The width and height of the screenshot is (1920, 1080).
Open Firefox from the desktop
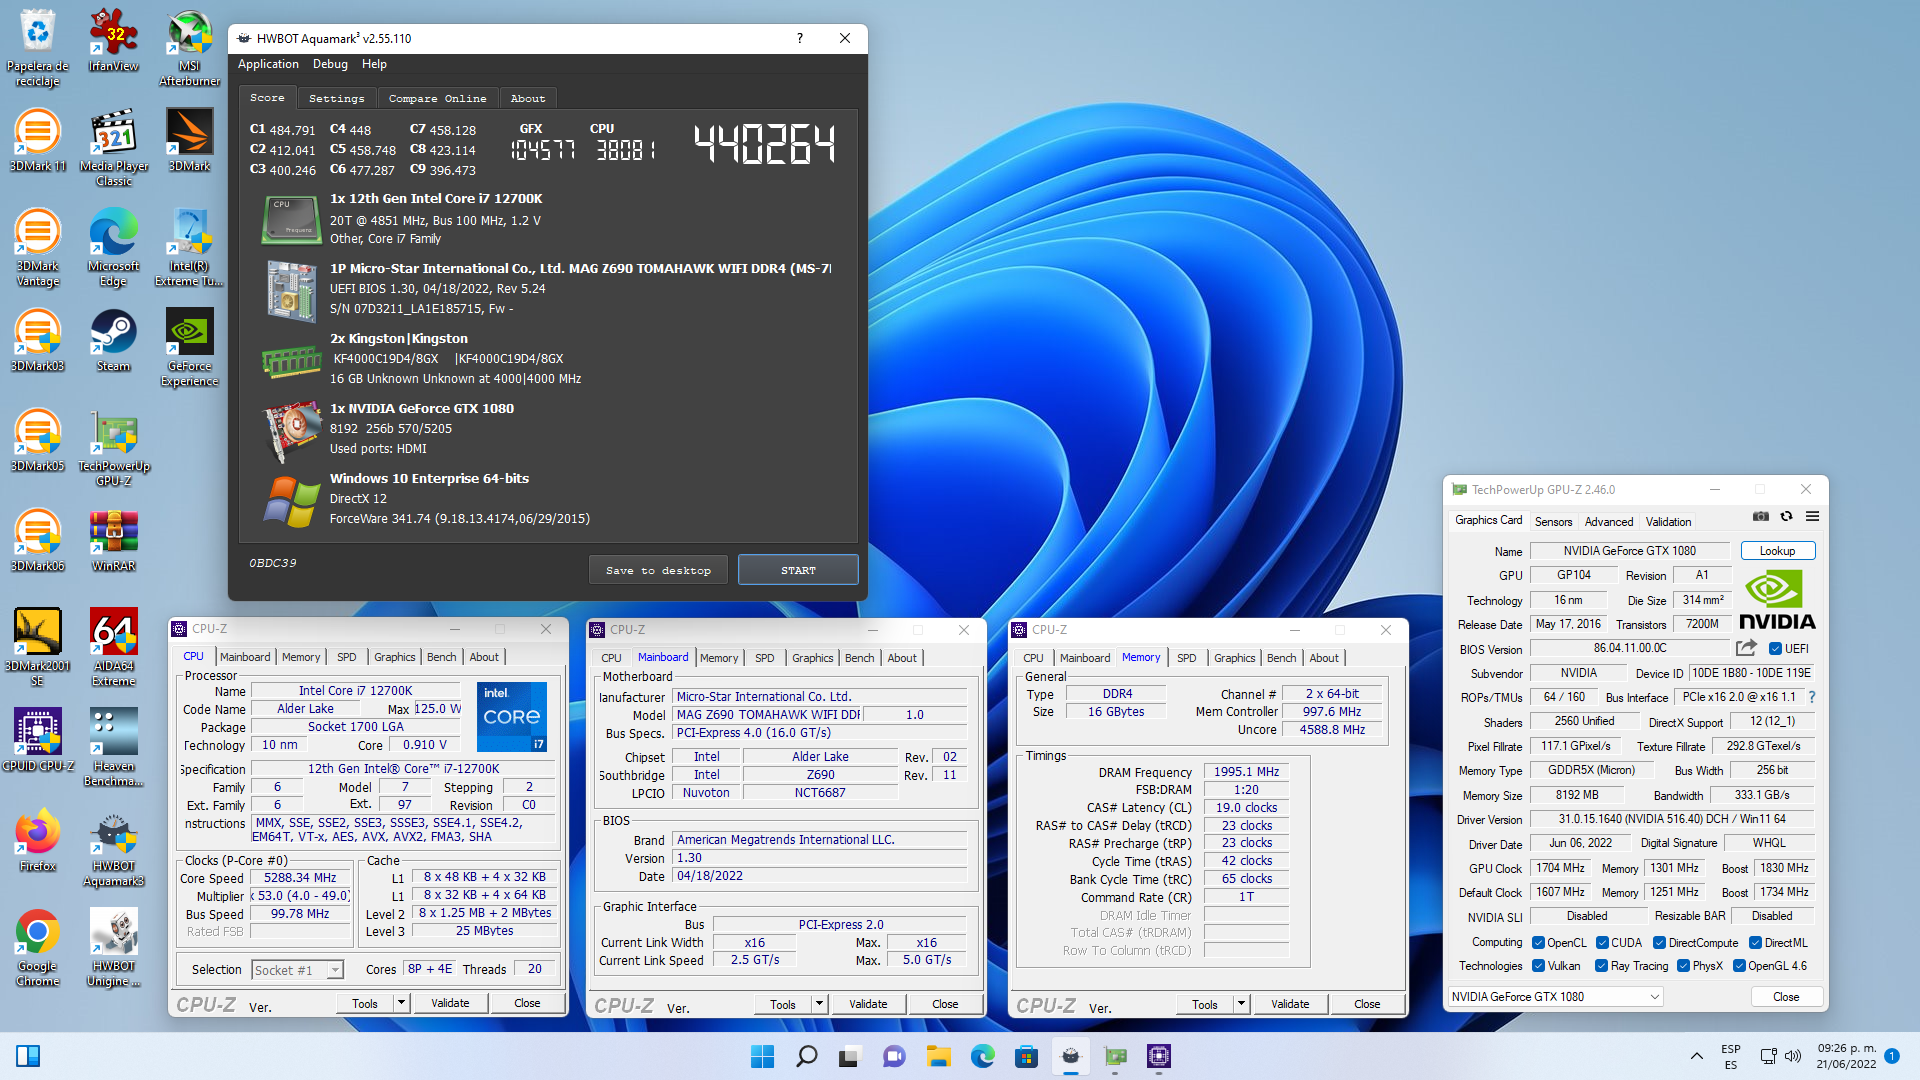point(37,840)
